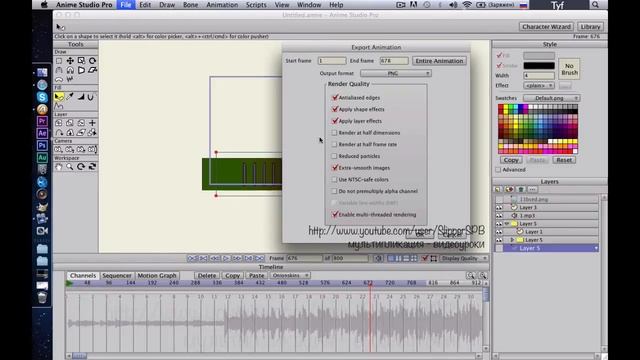Uncheck Apply shape effects

coord(335,109)
